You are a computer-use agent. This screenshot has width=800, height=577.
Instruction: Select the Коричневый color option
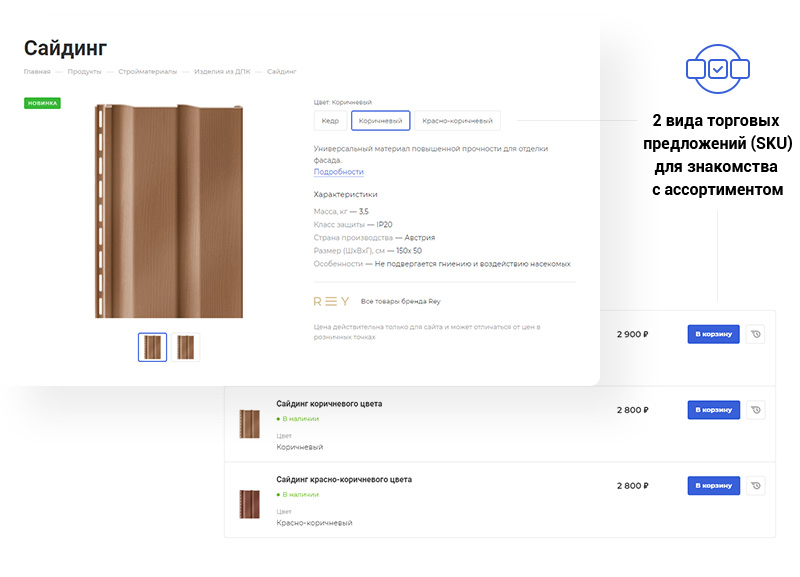(x=380, y=121)
